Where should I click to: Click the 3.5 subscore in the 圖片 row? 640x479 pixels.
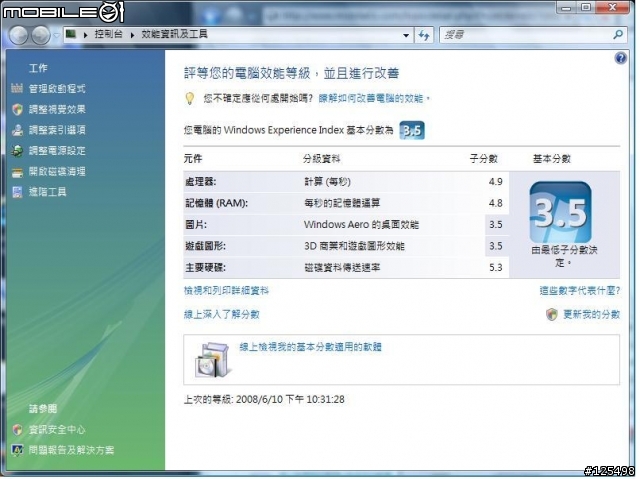pos(496,225)
